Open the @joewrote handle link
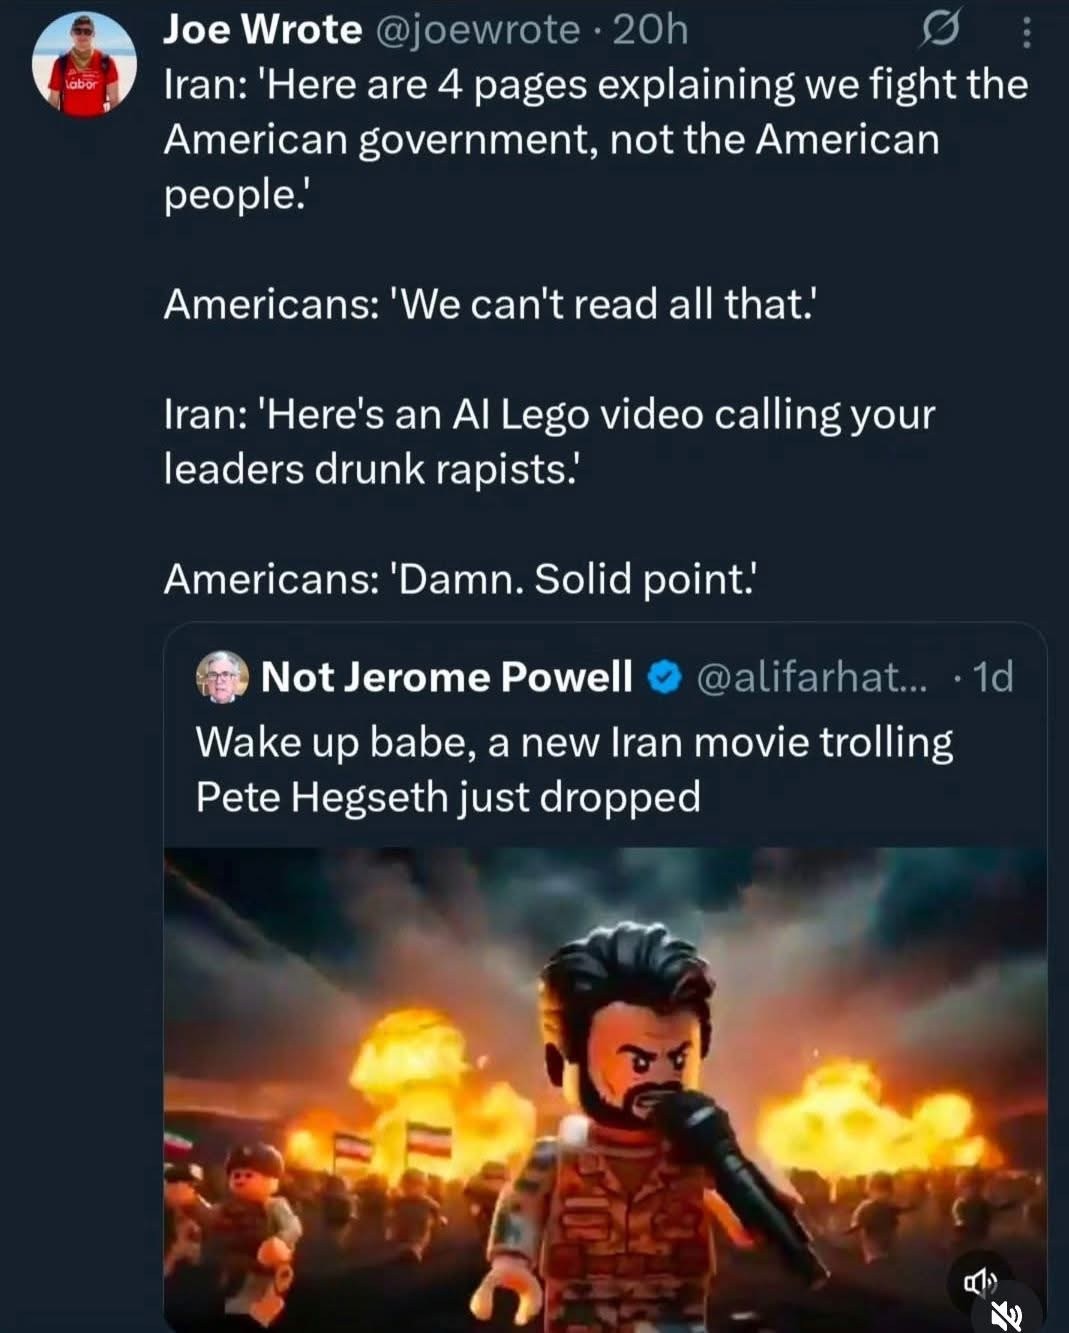 477,30
